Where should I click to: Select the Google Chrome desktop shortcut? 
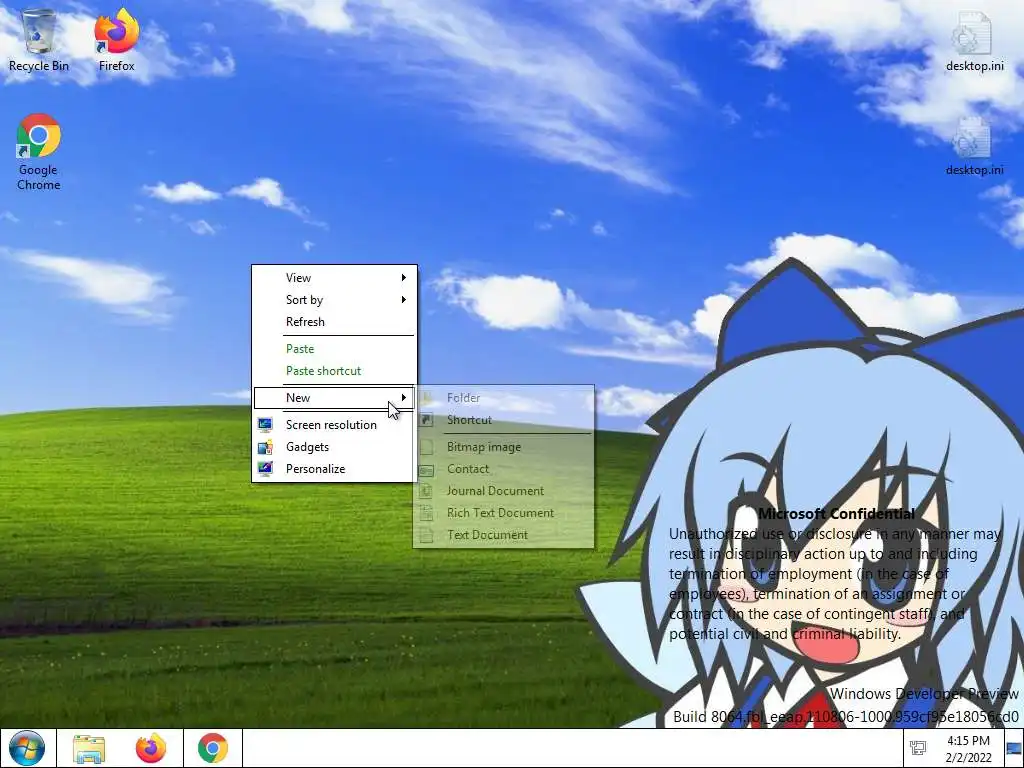coord(39,152)
